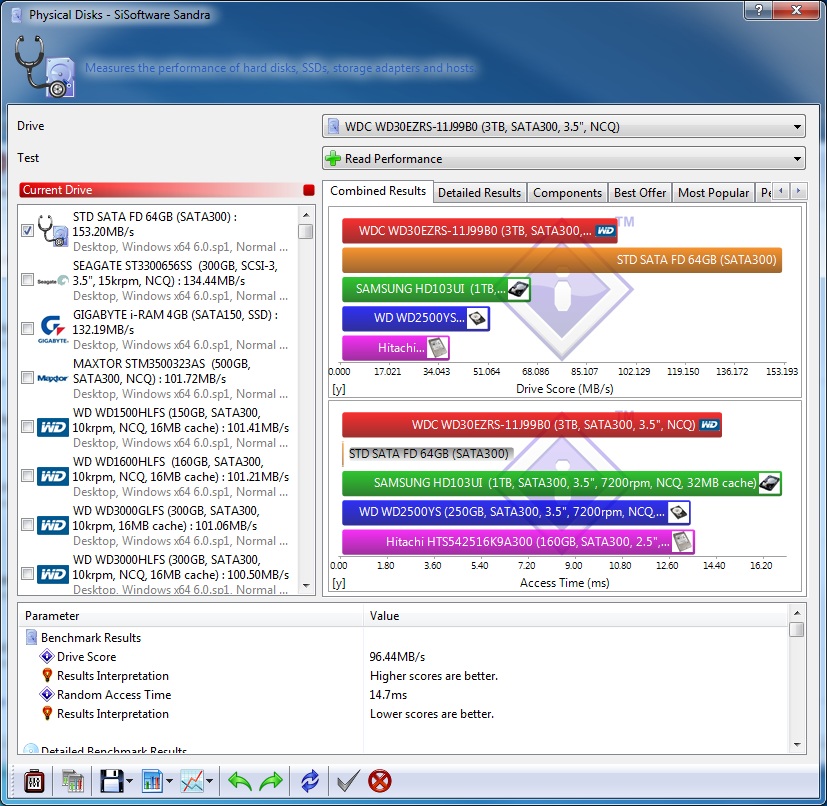Click the Random Access Time diamond icon
This screenshot has height=806, width=827.
47,694
